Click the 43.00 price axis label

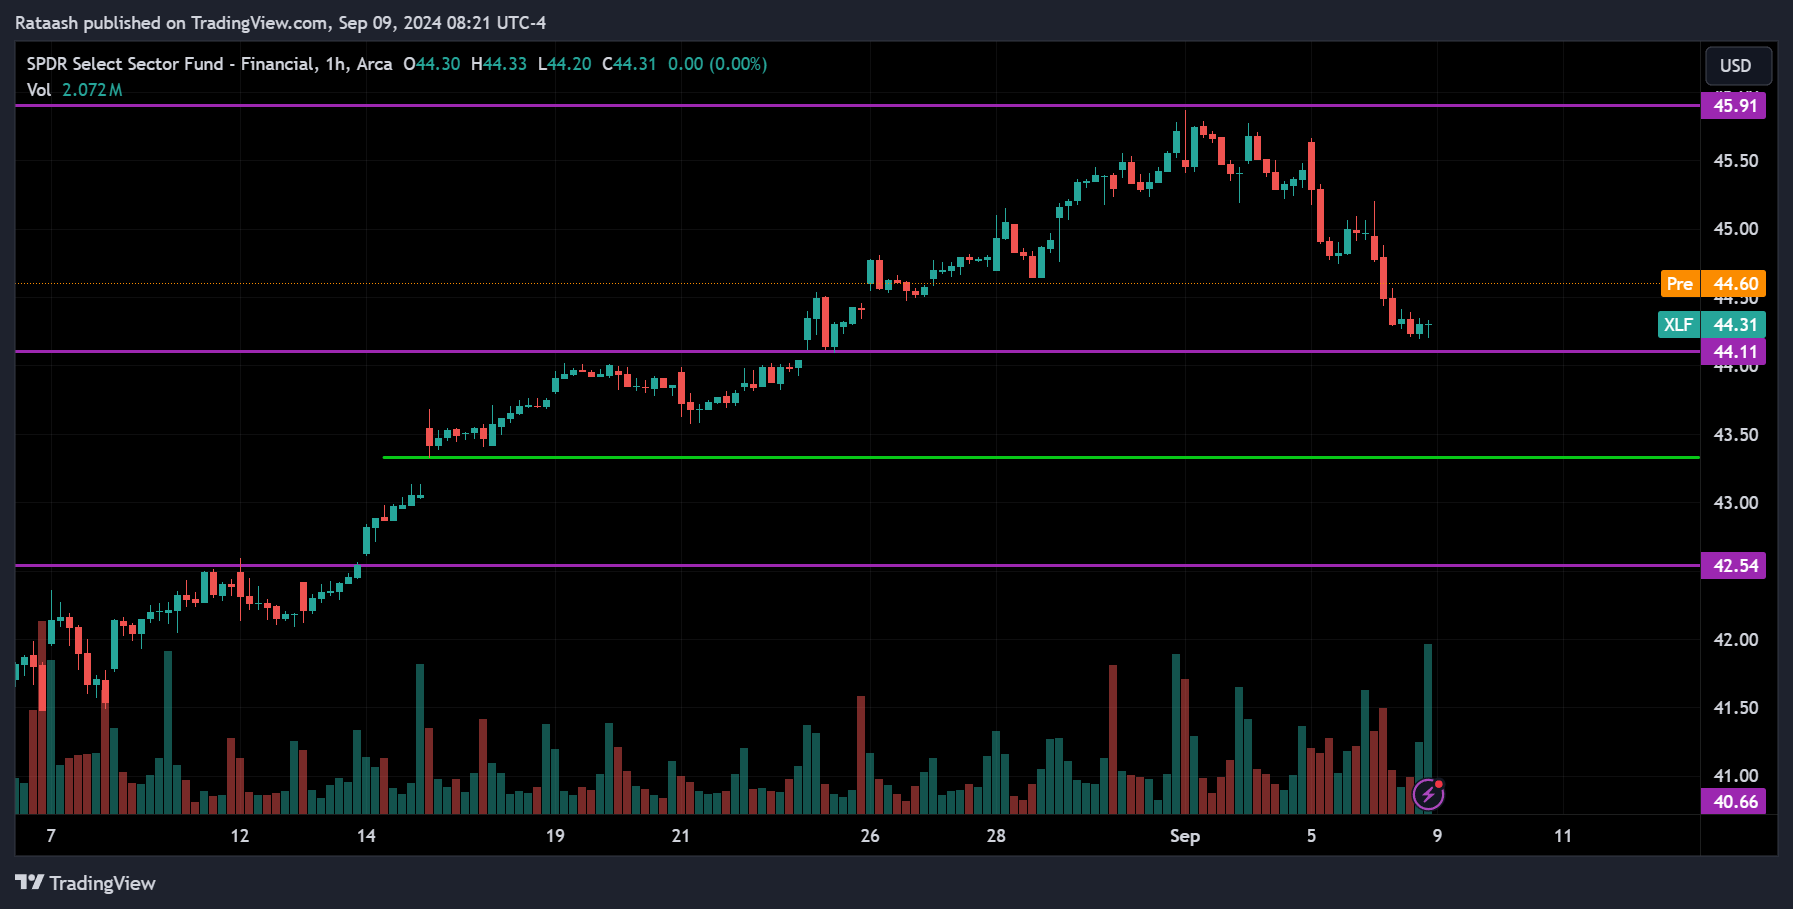(1736, 503)
